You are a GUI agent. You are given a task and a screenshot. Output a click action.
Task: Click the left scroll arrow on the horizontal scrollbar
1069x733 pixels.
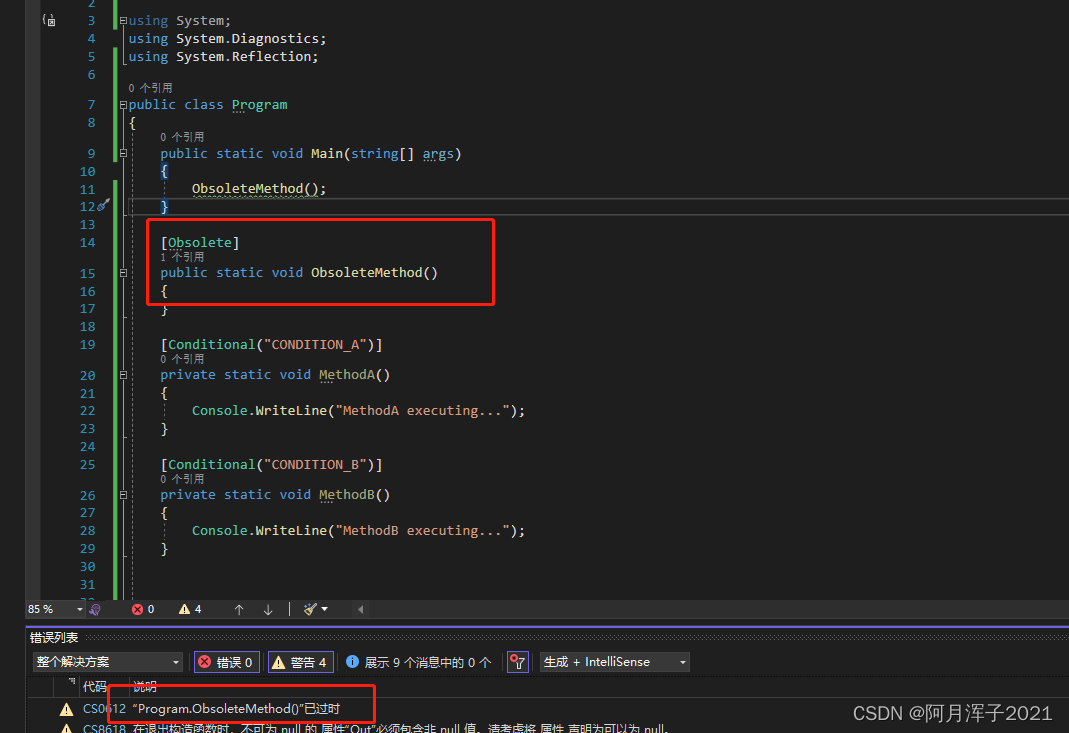tap(360, 608)
